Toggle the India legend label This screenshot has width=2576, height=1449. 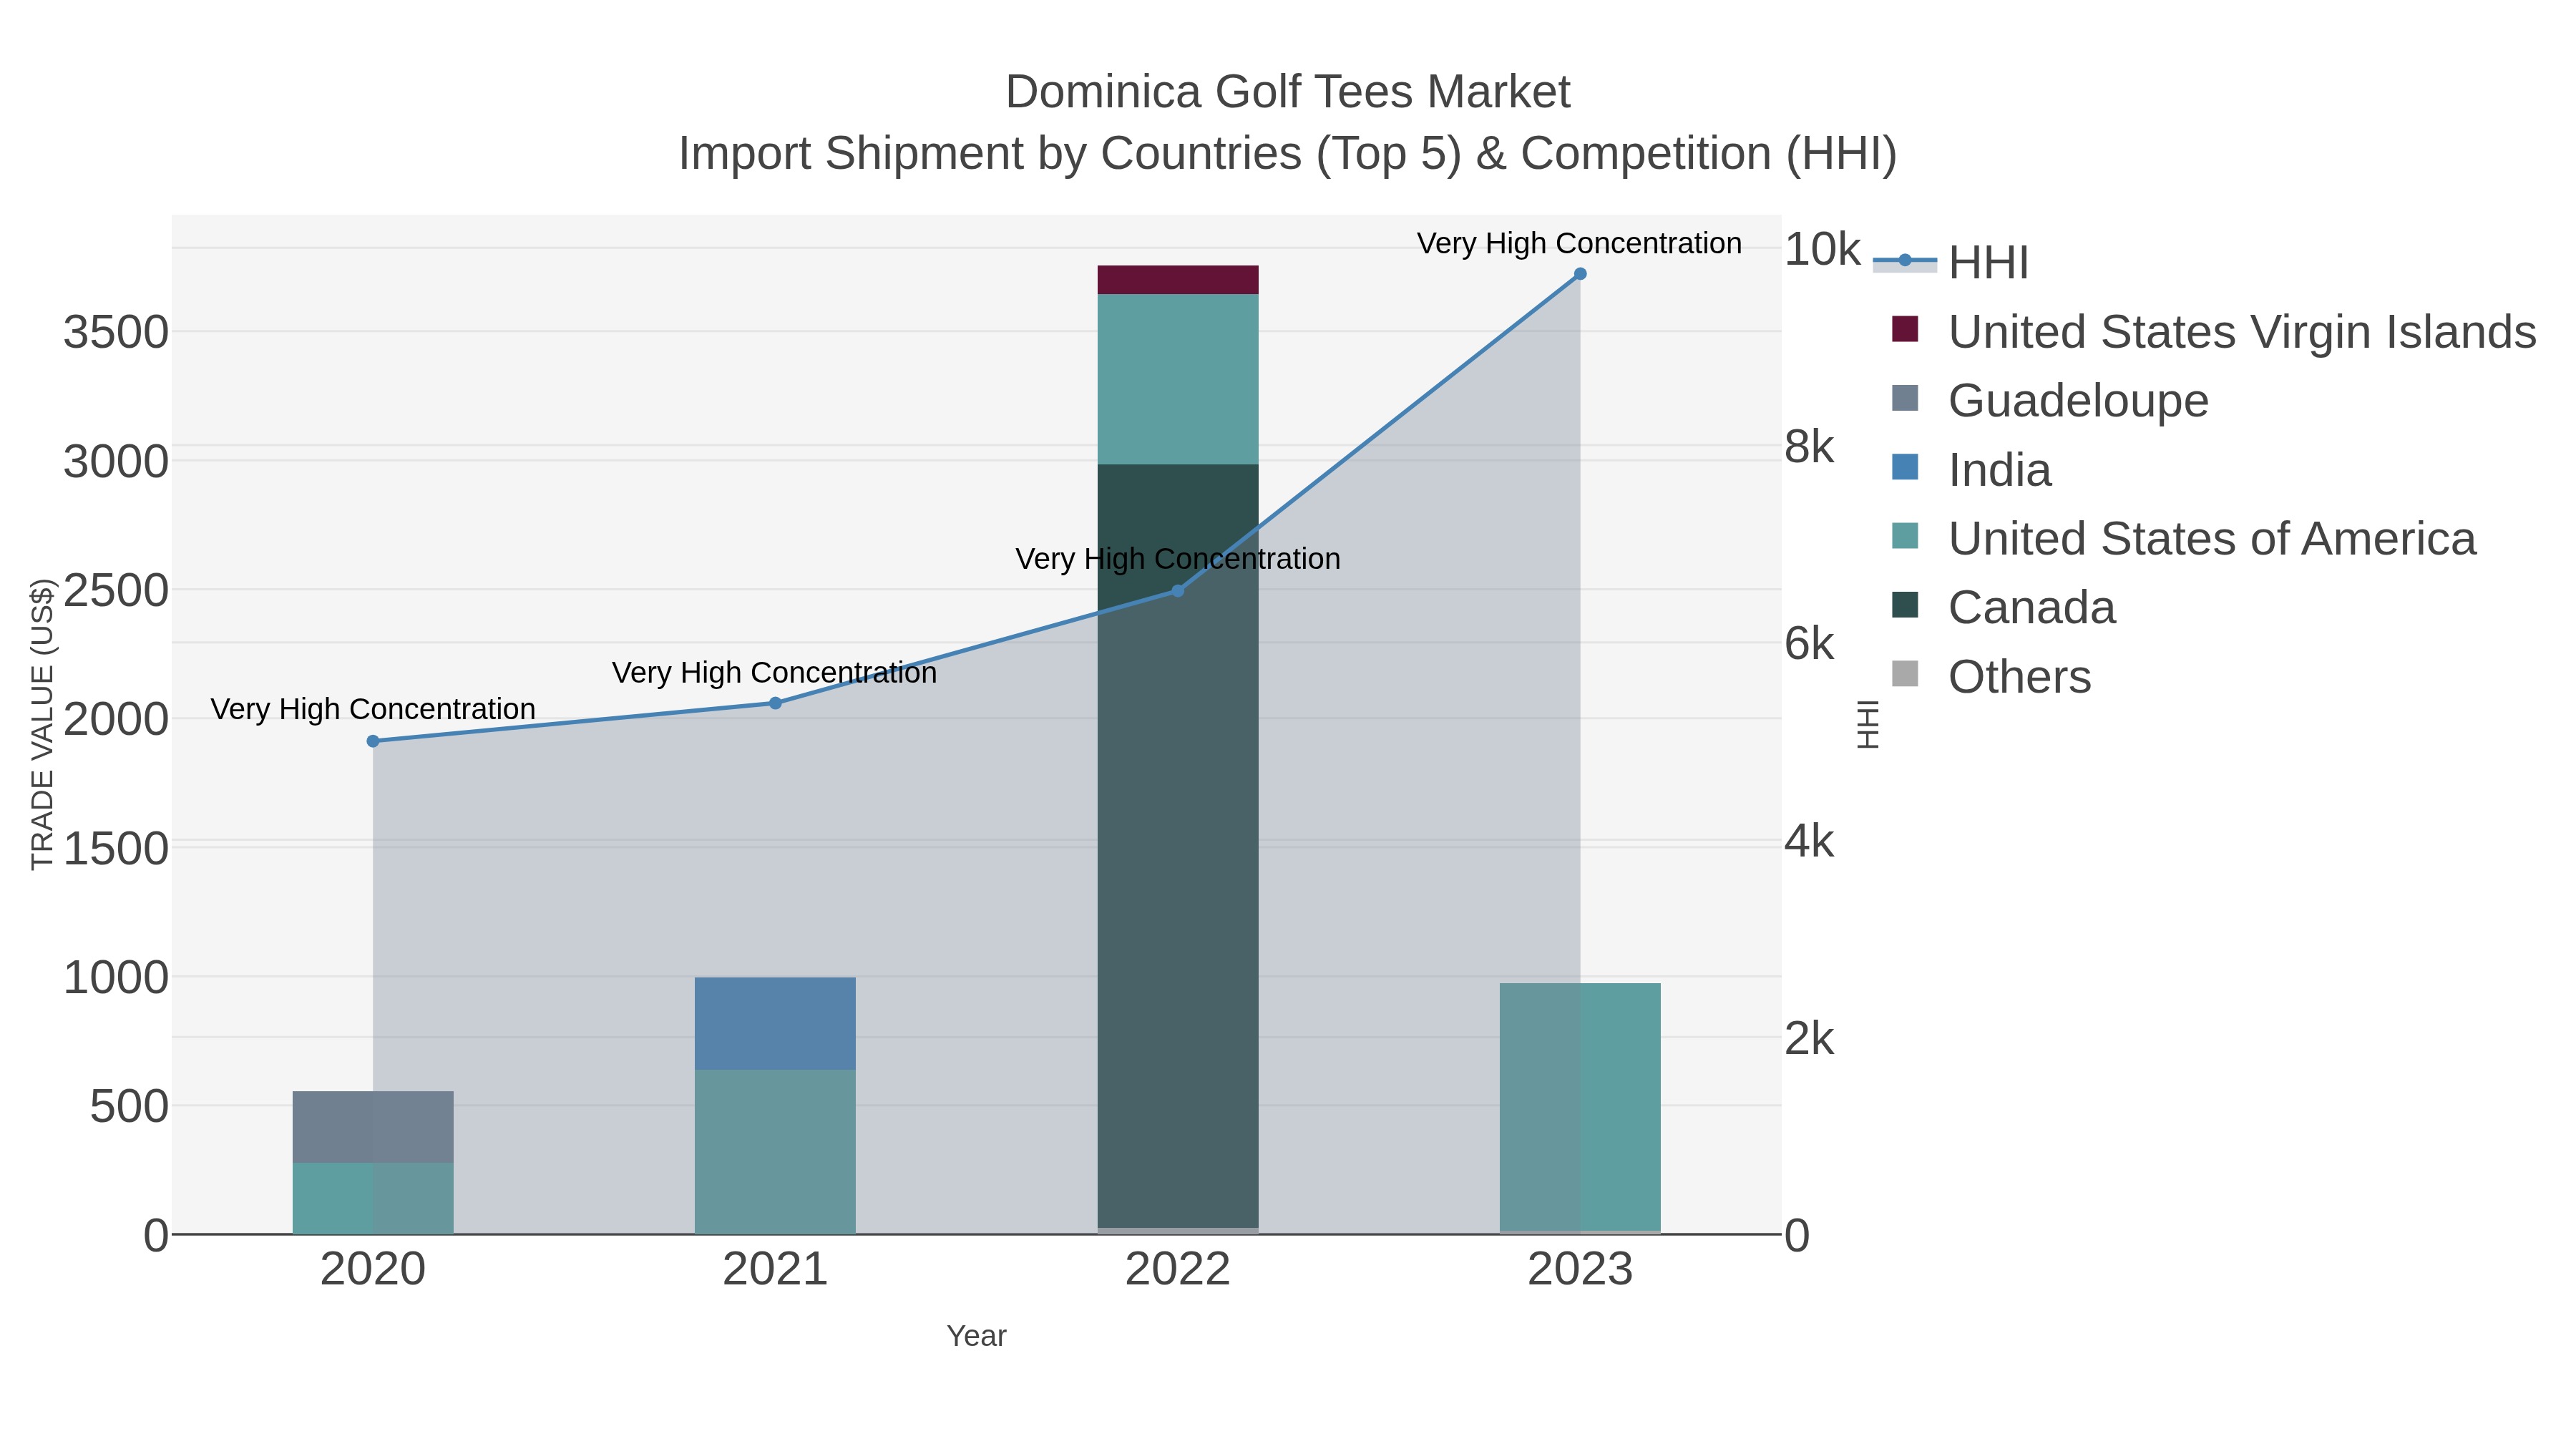pos(1999,470)
